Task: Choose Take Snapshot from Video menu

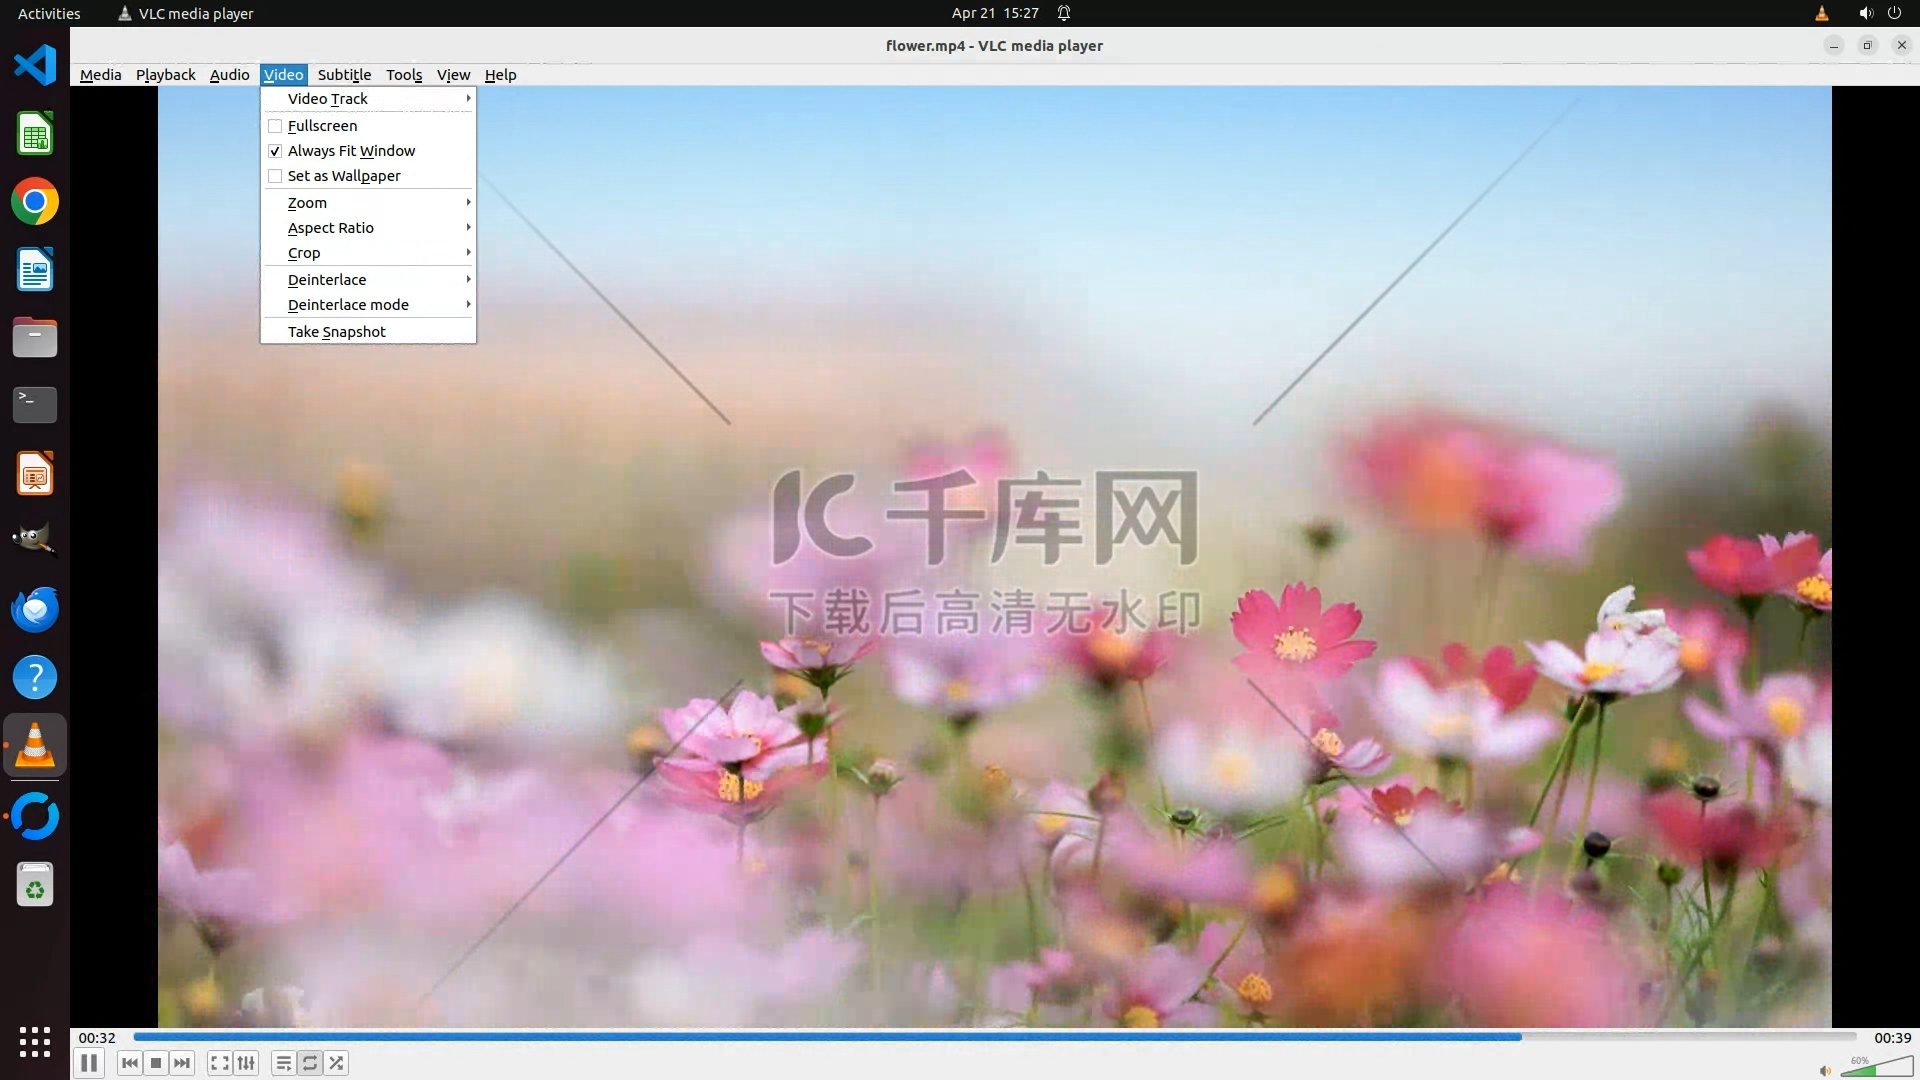Action: pyautogui.click(x=337, y=332)
